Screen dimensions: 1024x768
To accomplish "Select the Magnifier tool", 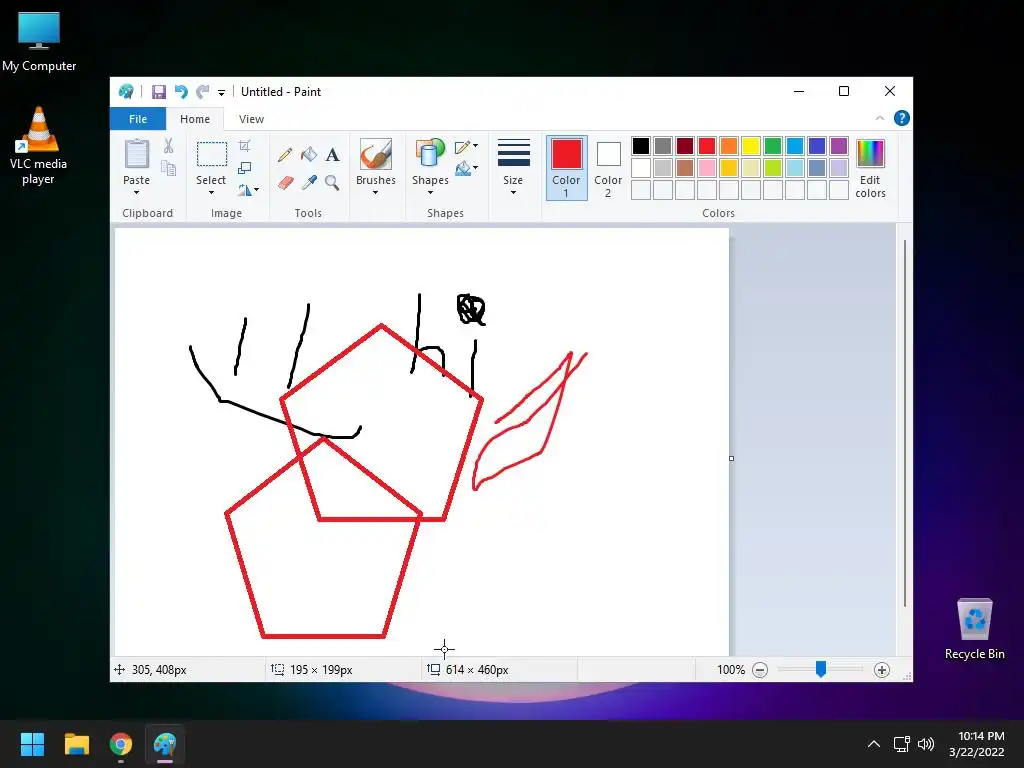I will [332, 182].
